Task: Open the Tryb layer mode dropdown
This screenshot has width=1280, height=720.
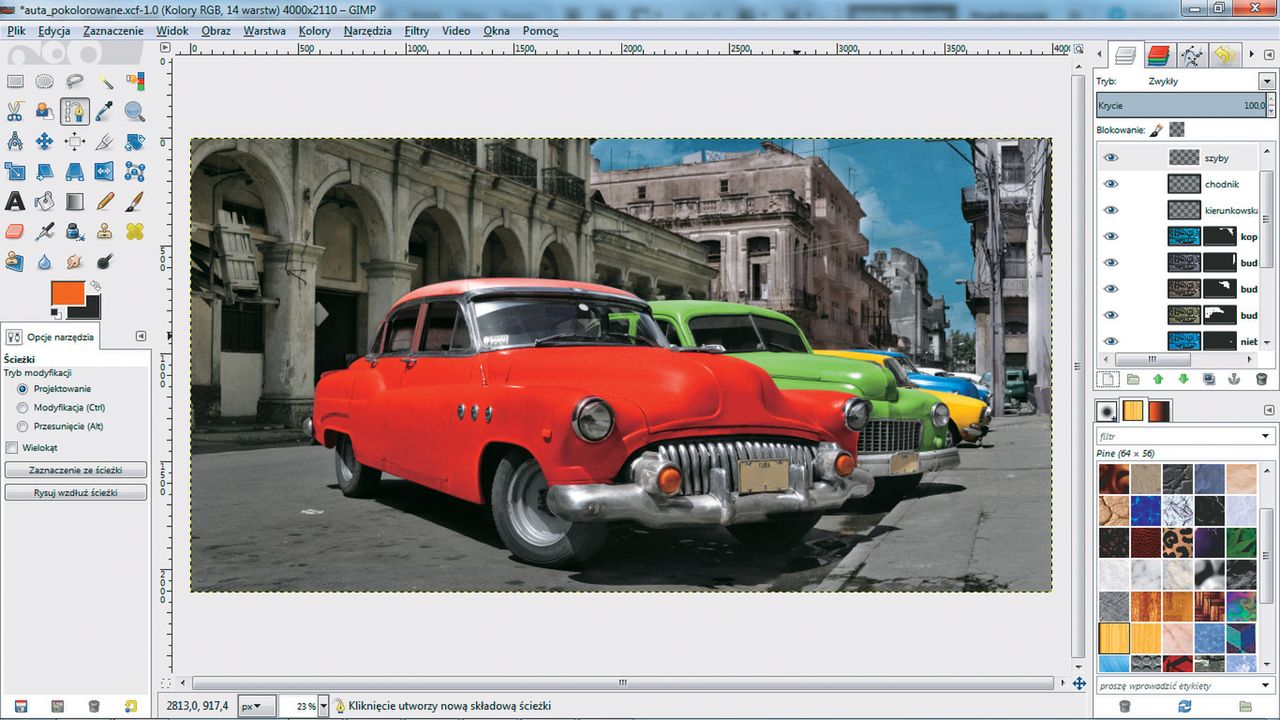Action: pos(1267,81)
